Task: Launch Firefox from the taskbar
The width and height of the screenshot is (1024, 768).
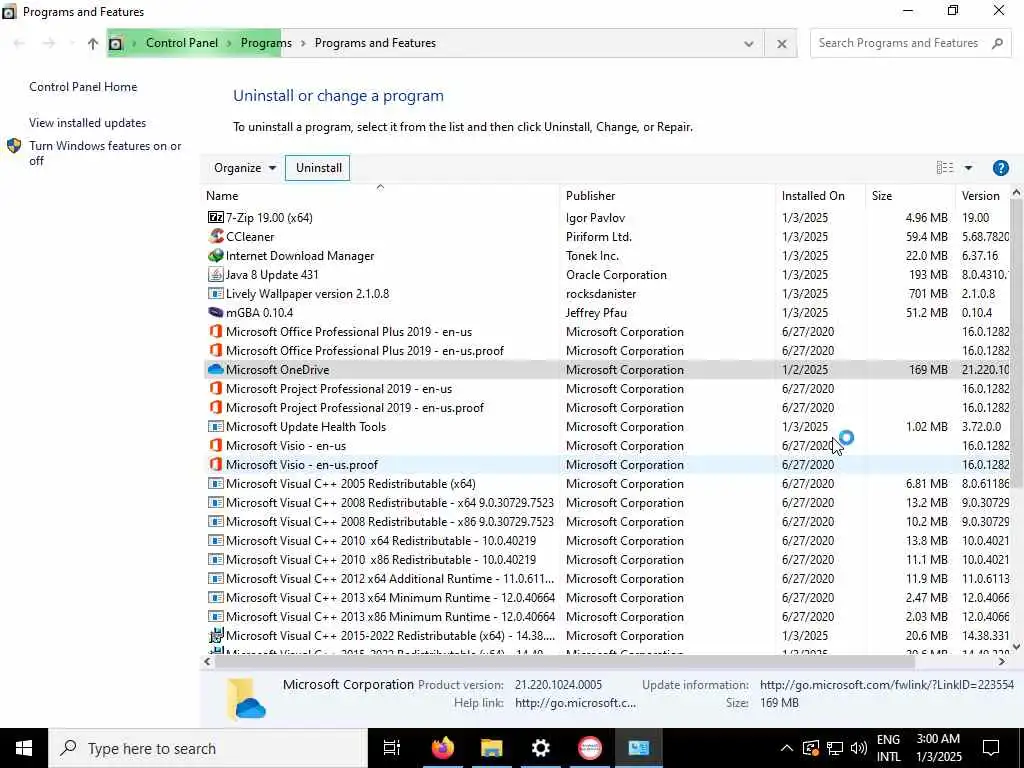Action: tap(442, 748)
